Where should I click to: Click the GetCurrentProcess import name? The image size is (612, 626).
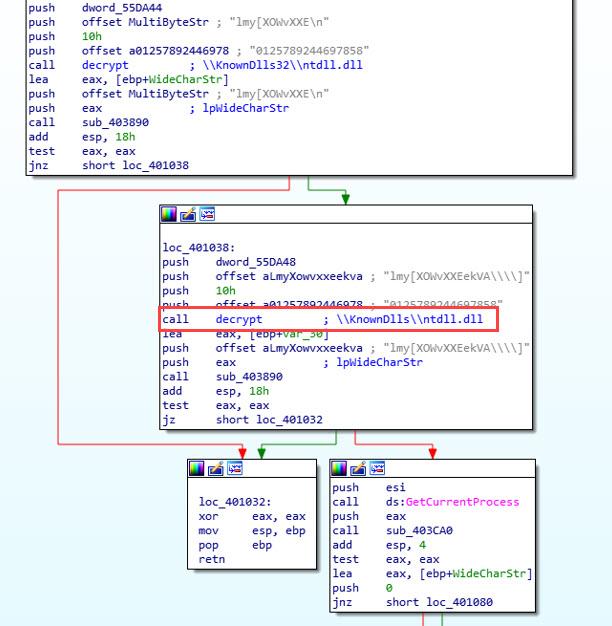pyautogui.click(x=462, y=502)
